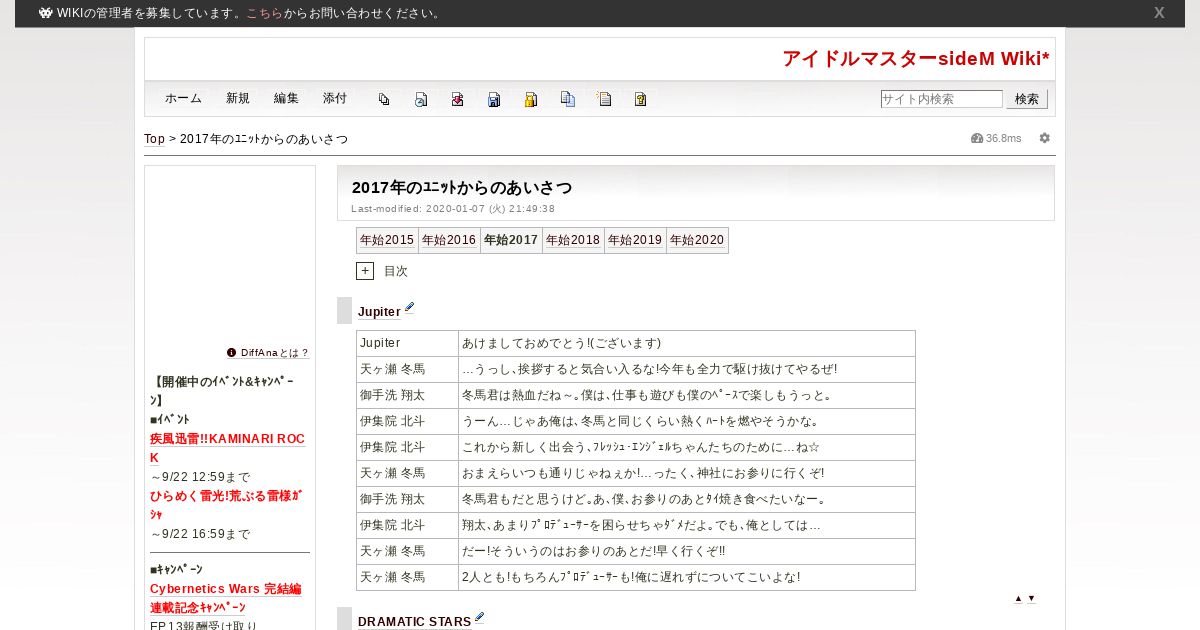Click the edit pencil next to Jupiter
This screenshot has width=1200, height=630.
pos(409,309)
